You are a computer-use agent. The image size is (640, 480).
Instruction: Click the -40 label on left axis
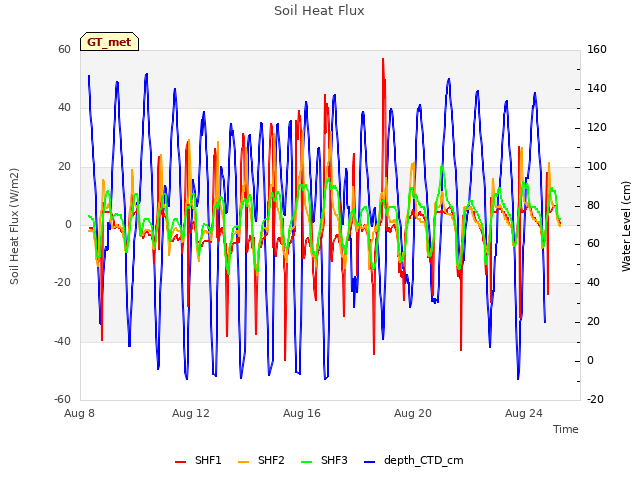[62, 341]
